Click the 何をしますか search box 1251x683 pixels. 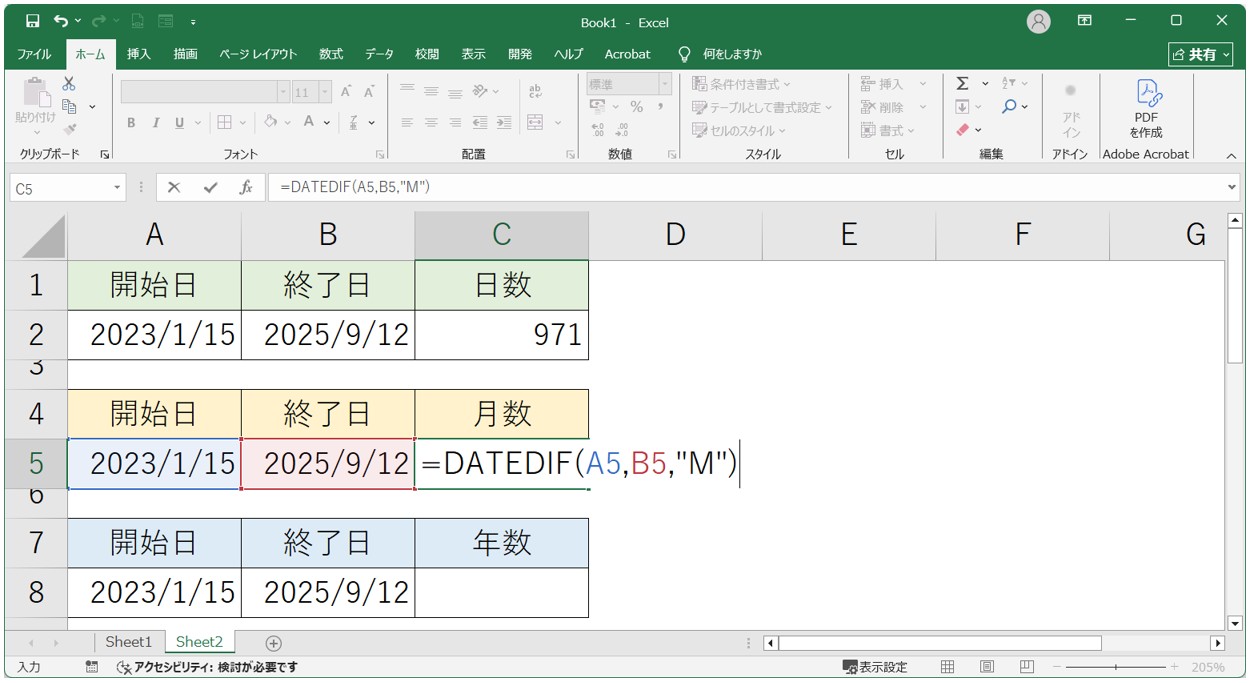pos(732,54)
